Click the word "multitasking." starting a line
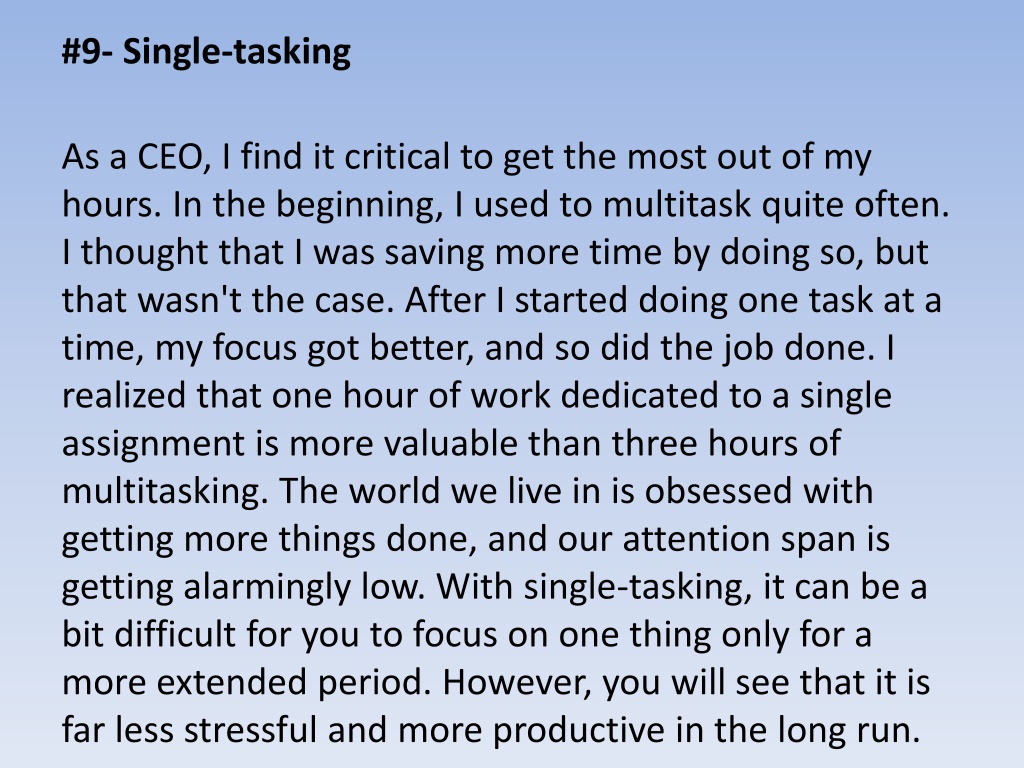 (x=165, y=491)
